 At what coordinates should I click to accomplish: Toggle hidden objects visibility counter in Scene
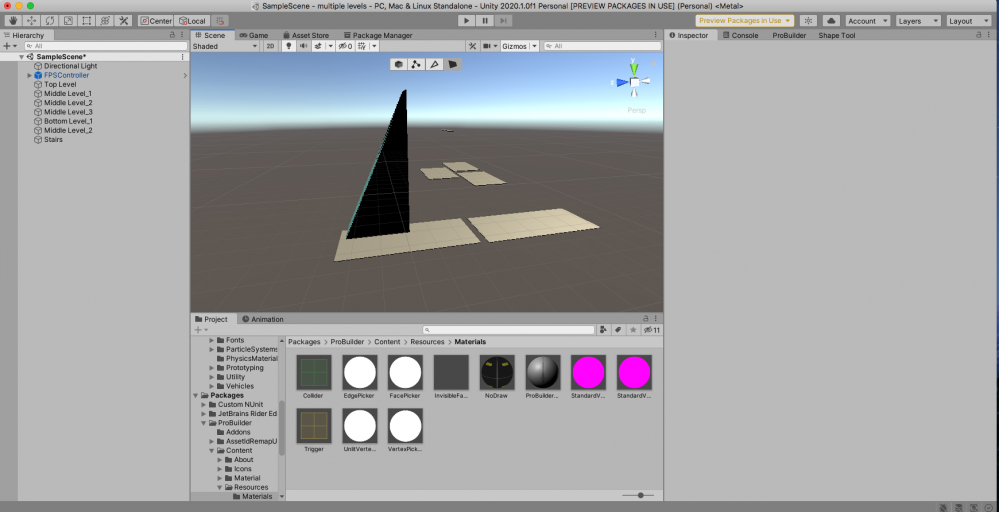pos(345,46)
